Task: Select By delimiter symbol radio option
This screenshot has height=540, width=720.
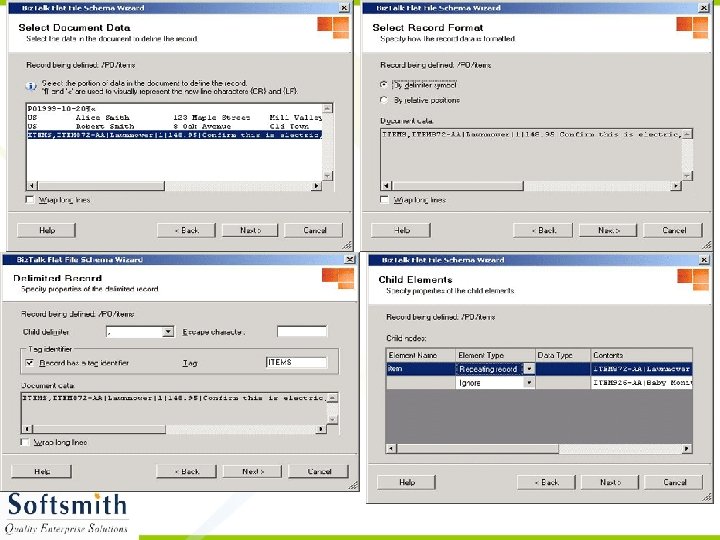Action: pos(384,84)
